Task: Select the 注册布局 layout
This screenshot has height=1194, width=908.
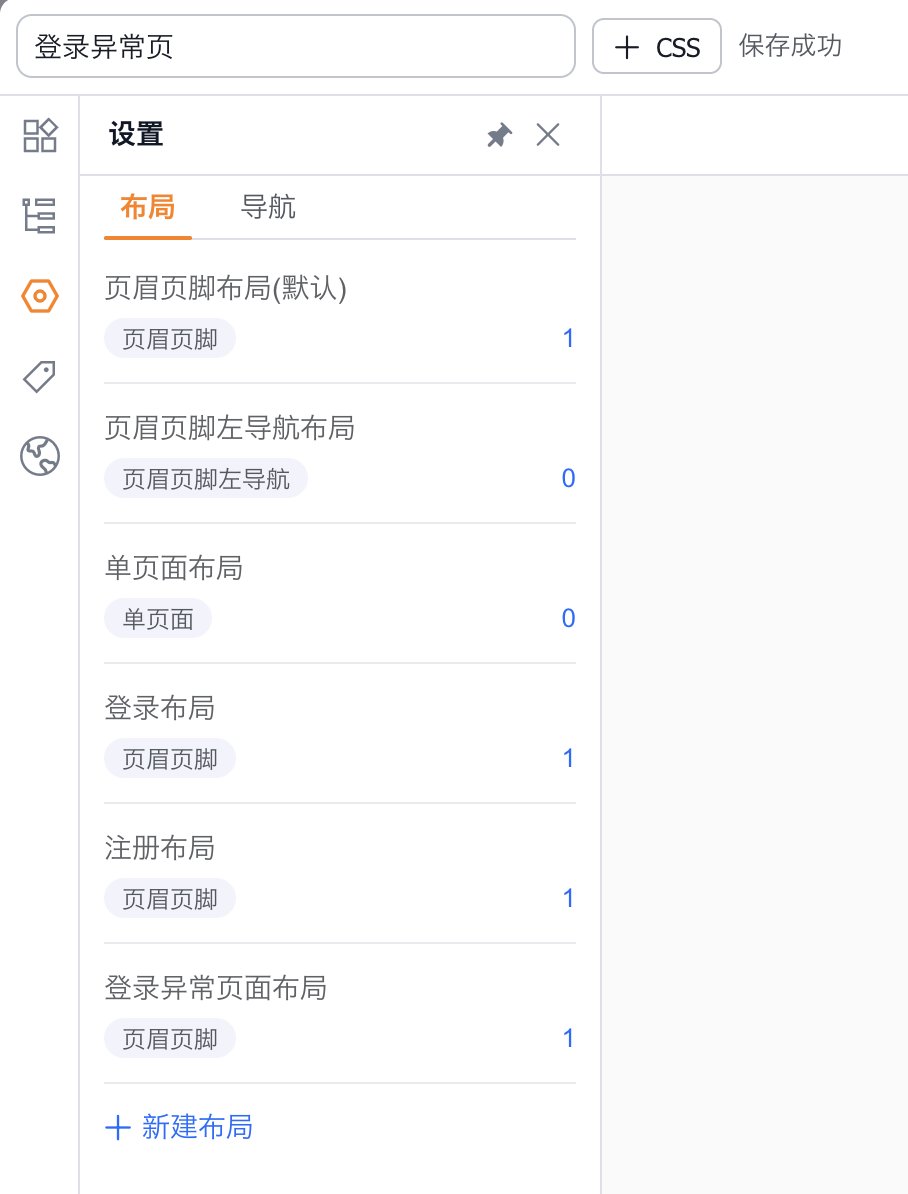Action: tap(160, 849)
